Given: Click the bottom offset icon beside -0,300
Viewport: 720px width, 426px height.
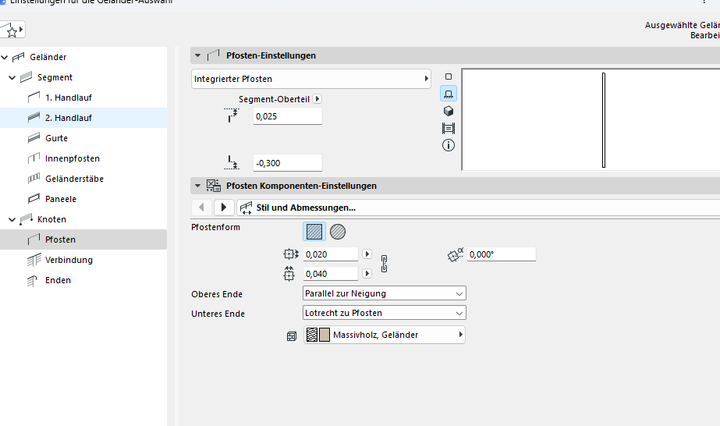Looking at the screenshot, I should [232, 163].
